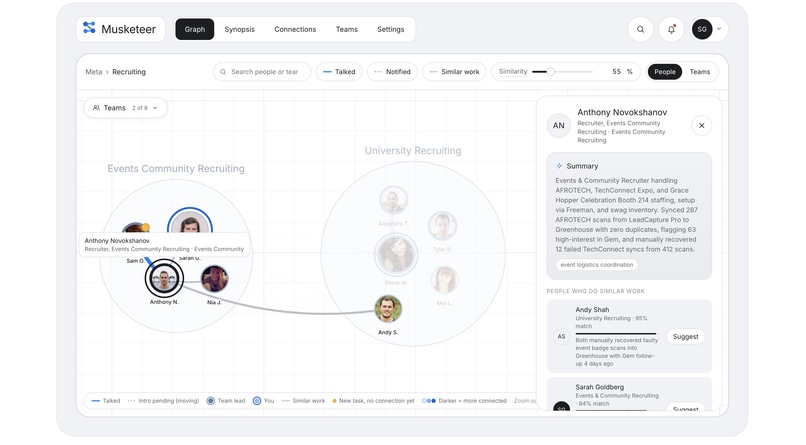Image resolution: width=806 pixels, height=445 pixels.
Task: Click the New task, no connection yet legend dot
Action: (335, 401)
